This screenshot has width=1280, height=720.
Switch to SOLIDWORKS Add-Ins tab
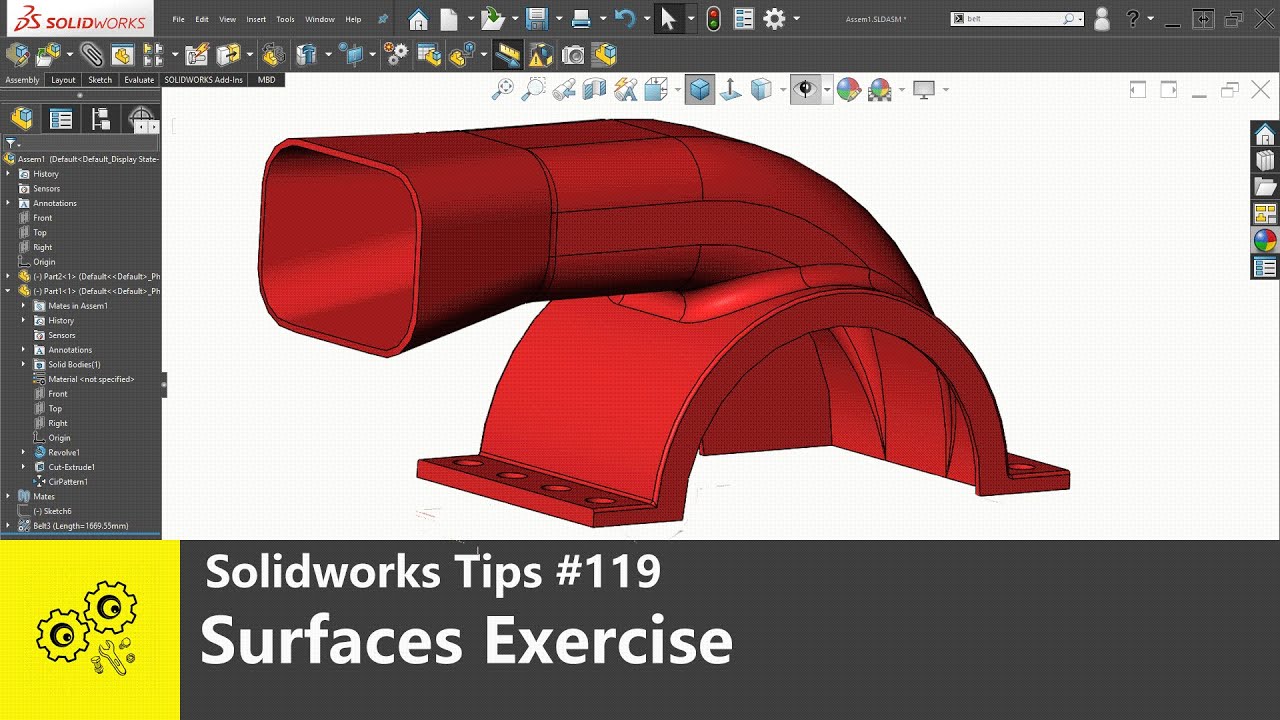click(x=204, y=80)
